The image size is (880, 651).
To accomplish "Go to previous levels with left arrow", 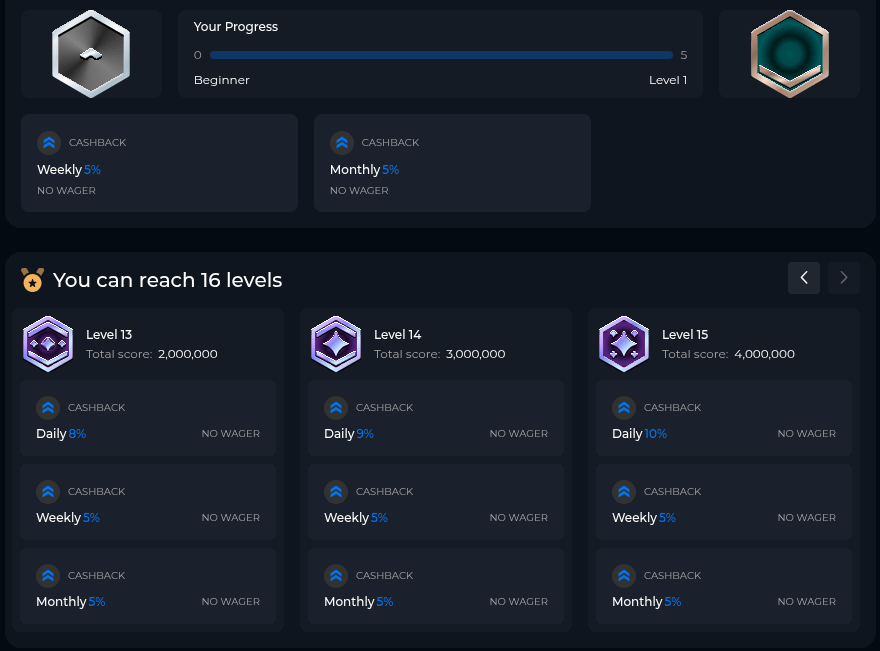I will [x=804, y=278].
